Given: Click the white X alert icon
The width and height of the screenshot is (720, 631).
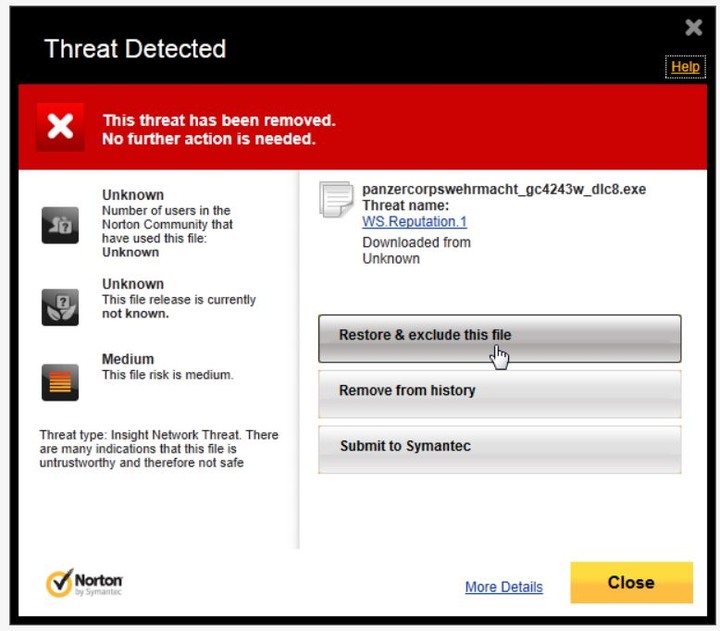Looking at the screenshot, I should click(60, 127).
